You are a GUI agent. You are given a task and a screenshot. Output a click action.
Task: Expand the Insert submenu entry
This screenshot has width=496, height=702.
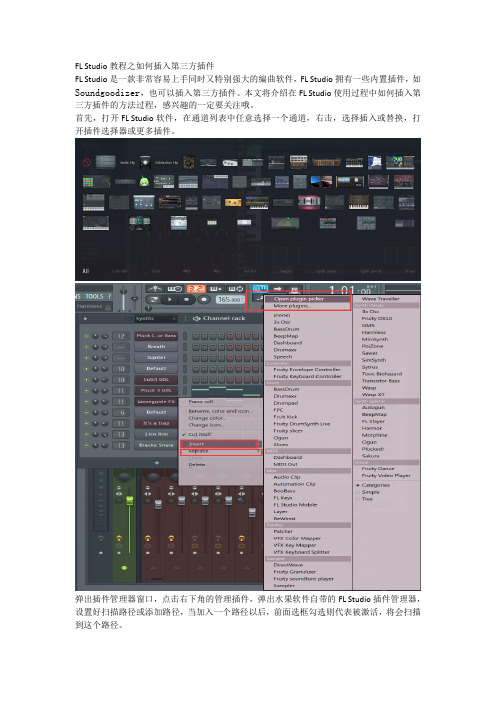(x=220, y=444)
